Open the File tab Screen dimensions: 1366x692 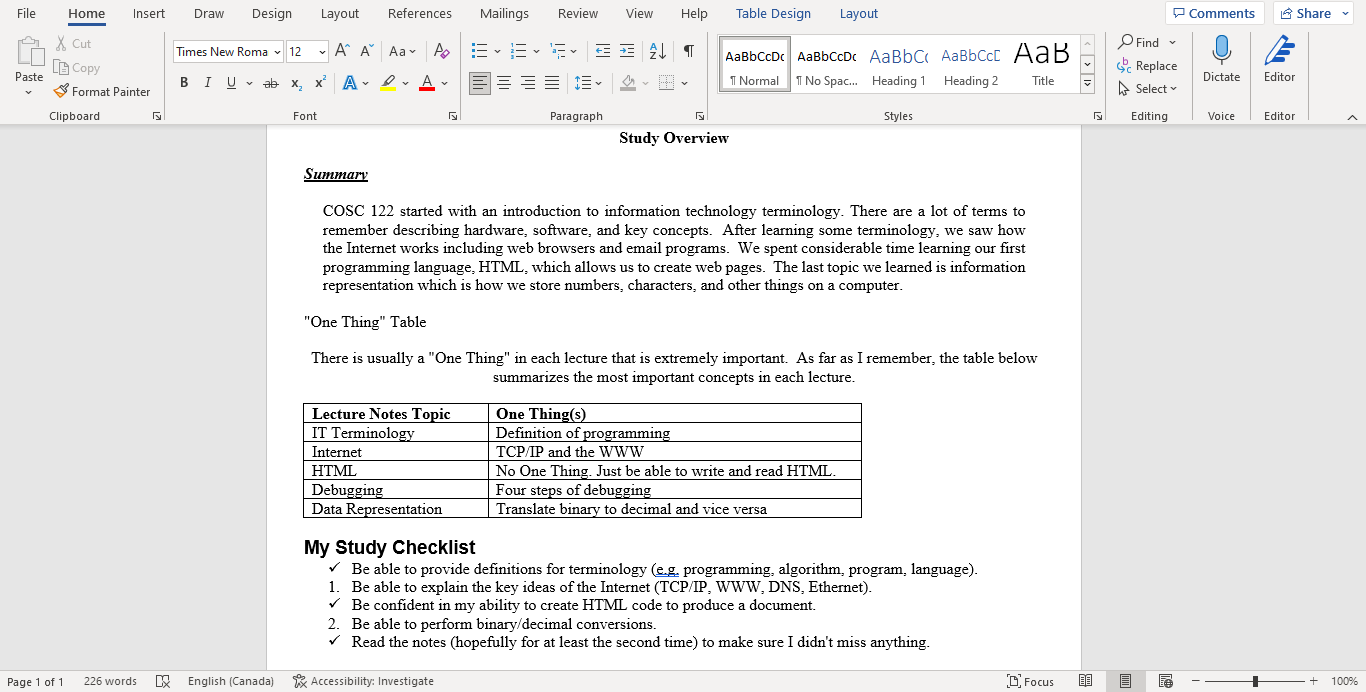coord(26,14)
